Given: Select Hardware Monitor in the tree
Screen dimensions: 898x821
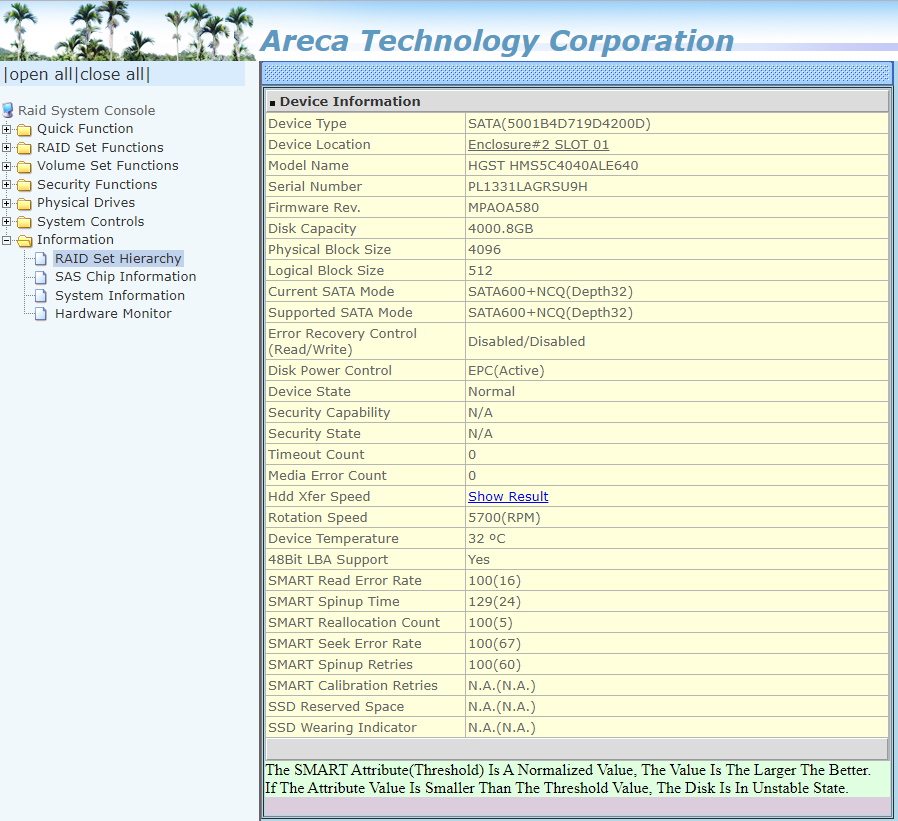Looking at the screenshot, I should 113,314.
